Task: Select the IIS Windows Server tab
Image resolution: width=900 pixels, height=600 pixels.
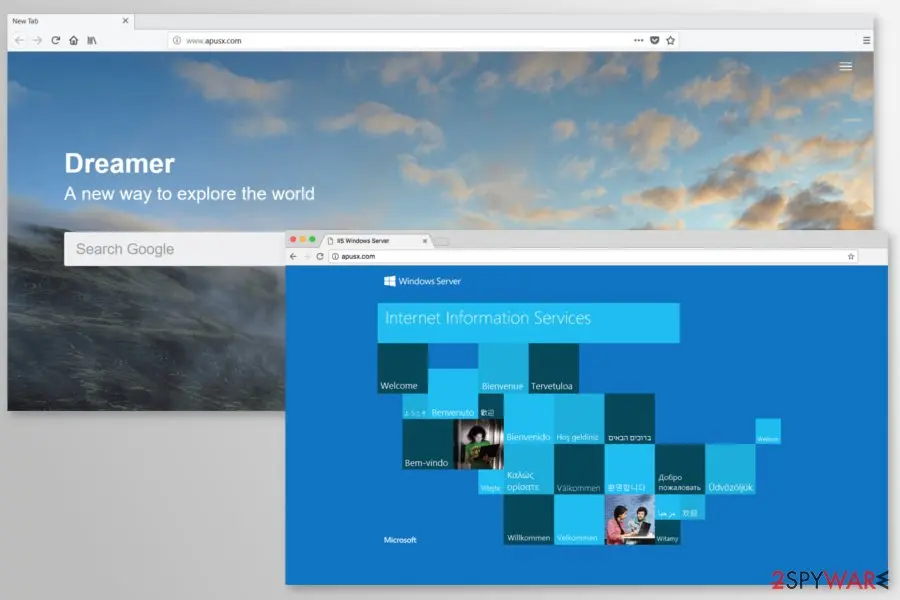Action: click(x=376, y=241)
